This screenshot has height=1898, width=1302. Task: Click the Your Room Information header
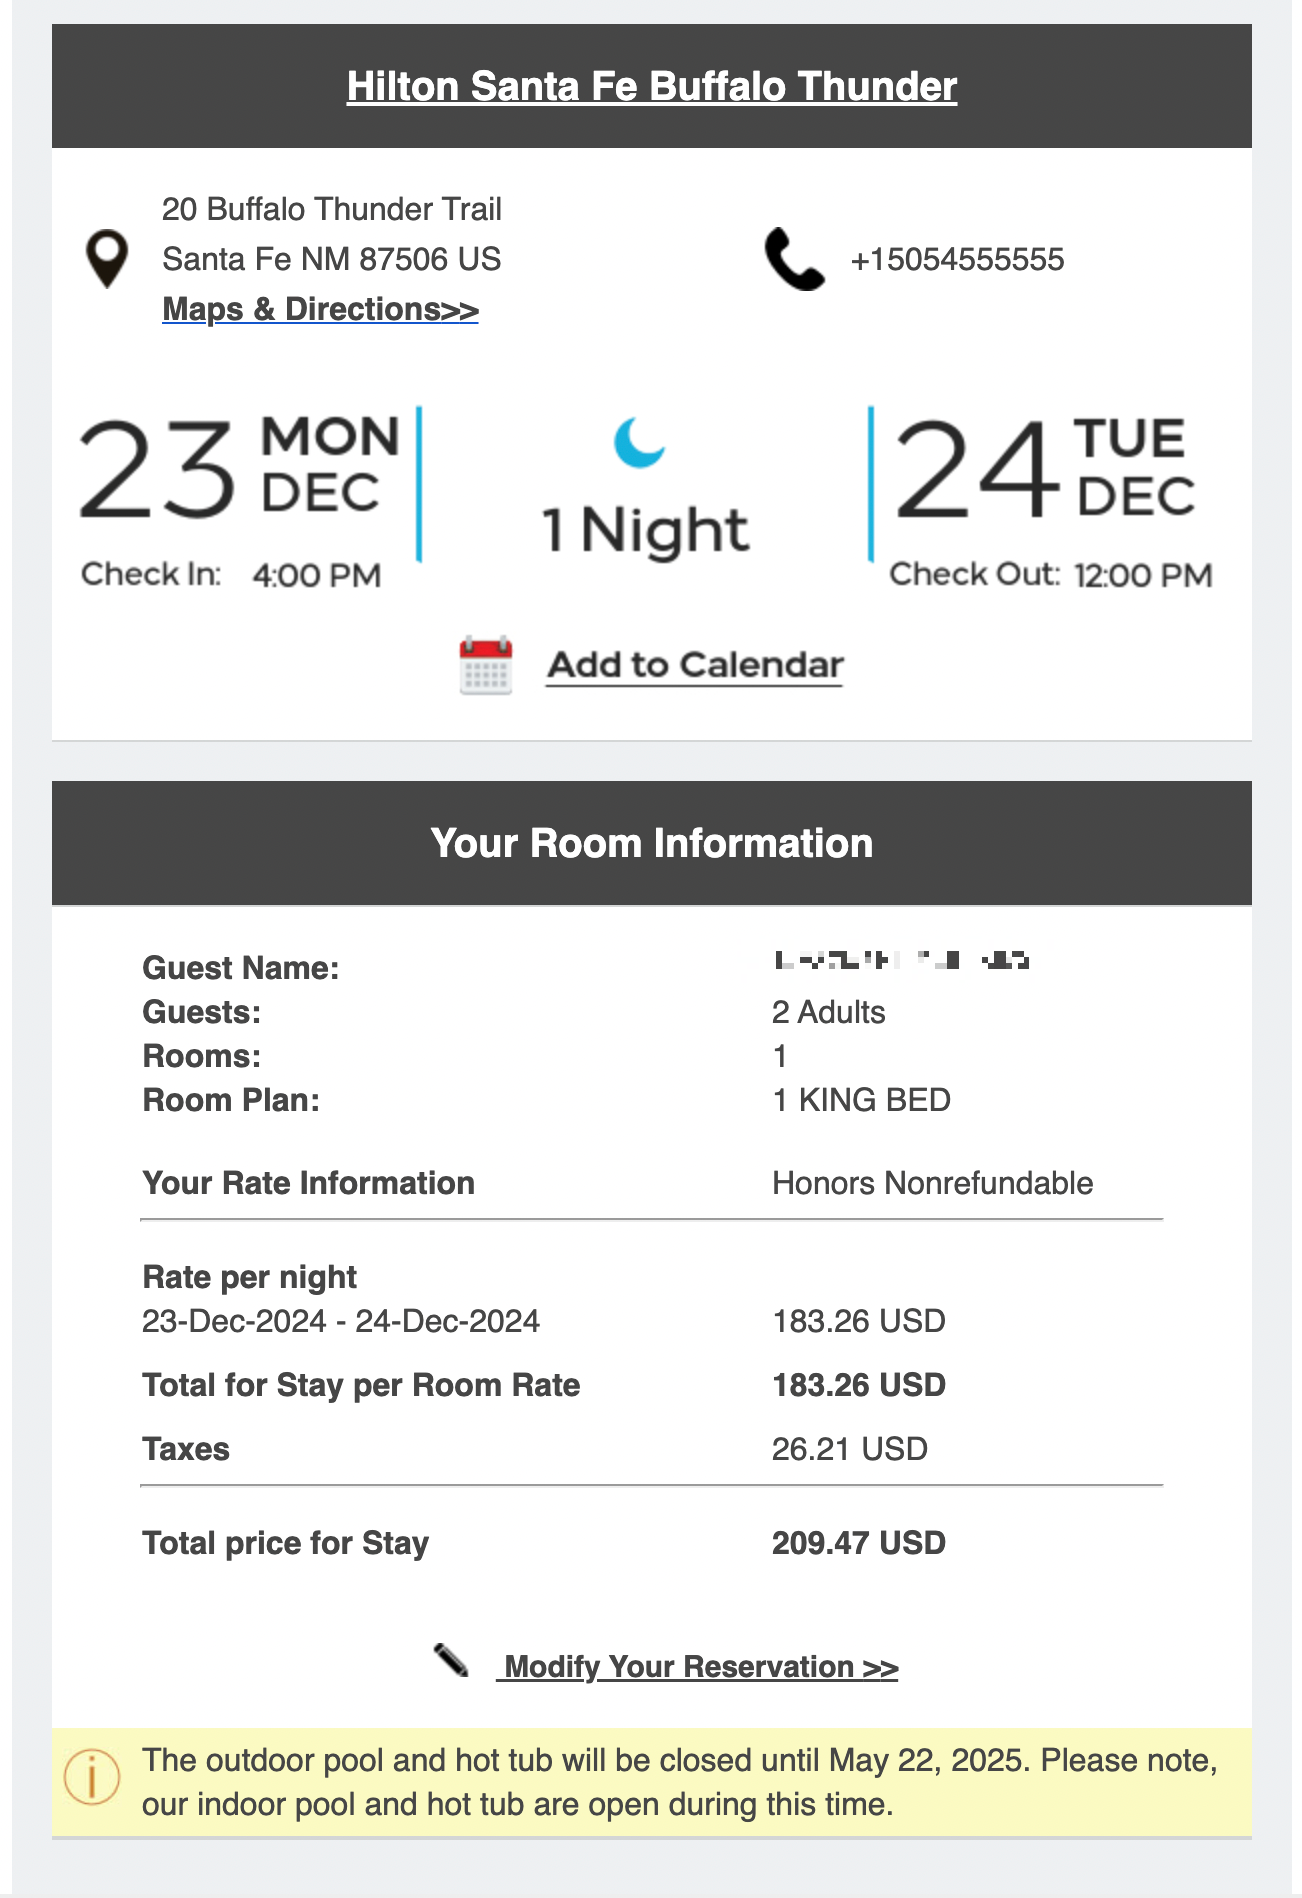click(652, 843)
